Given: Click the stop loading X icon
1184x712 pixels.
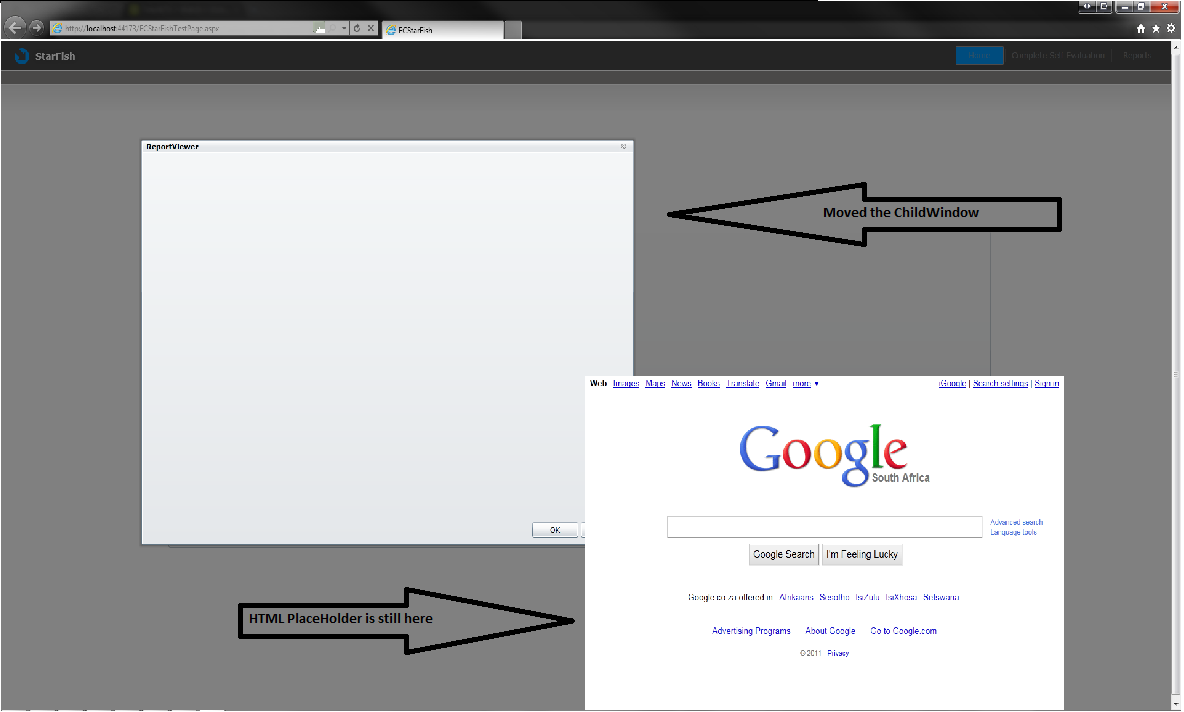Looking at the screenshot, I should (371, 28).
